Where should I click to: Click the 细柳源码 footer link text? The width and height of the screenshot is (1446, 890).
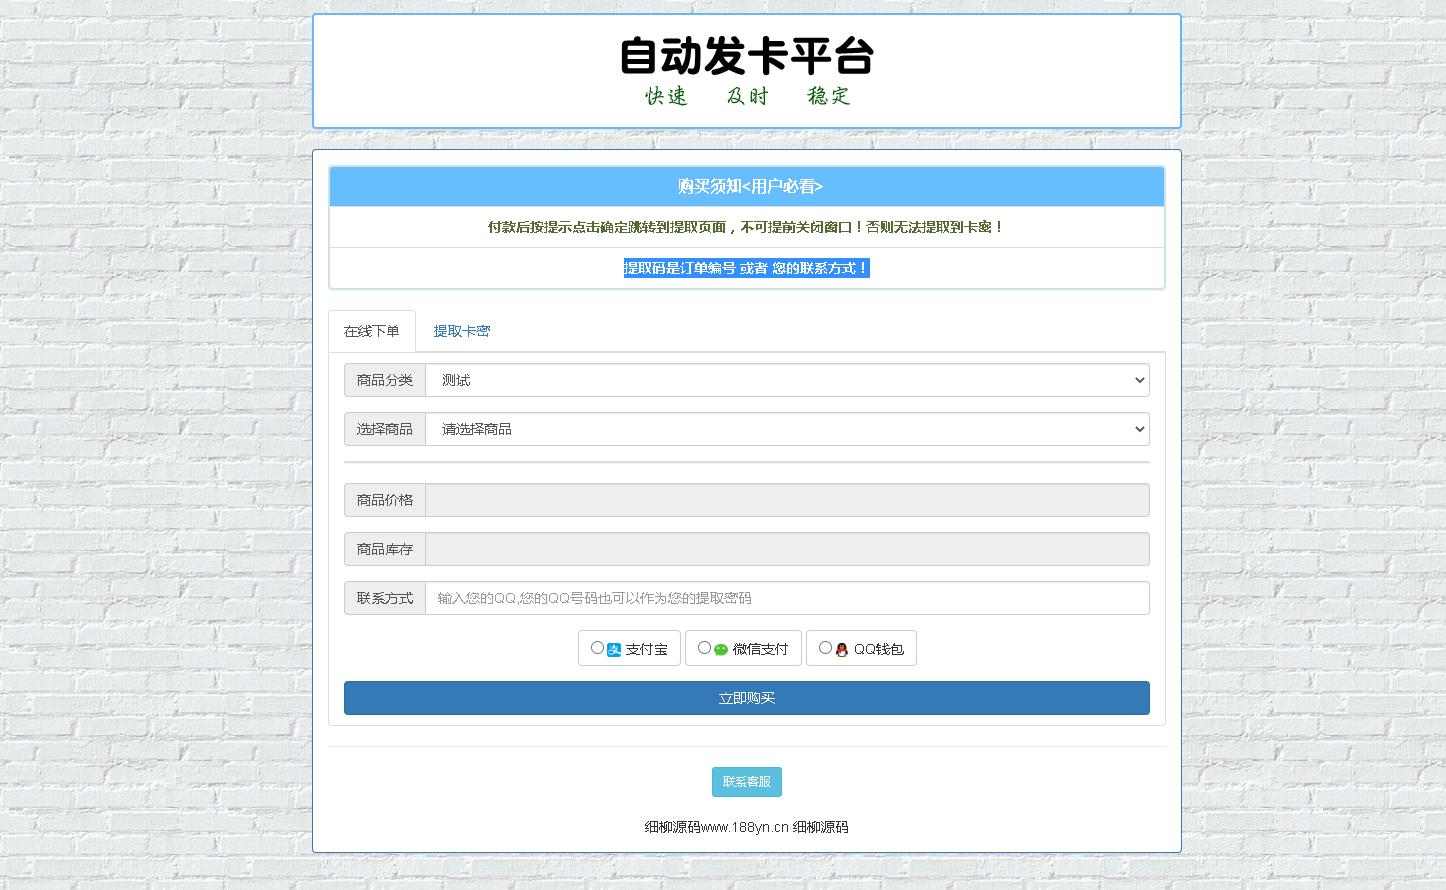[746, 827]
